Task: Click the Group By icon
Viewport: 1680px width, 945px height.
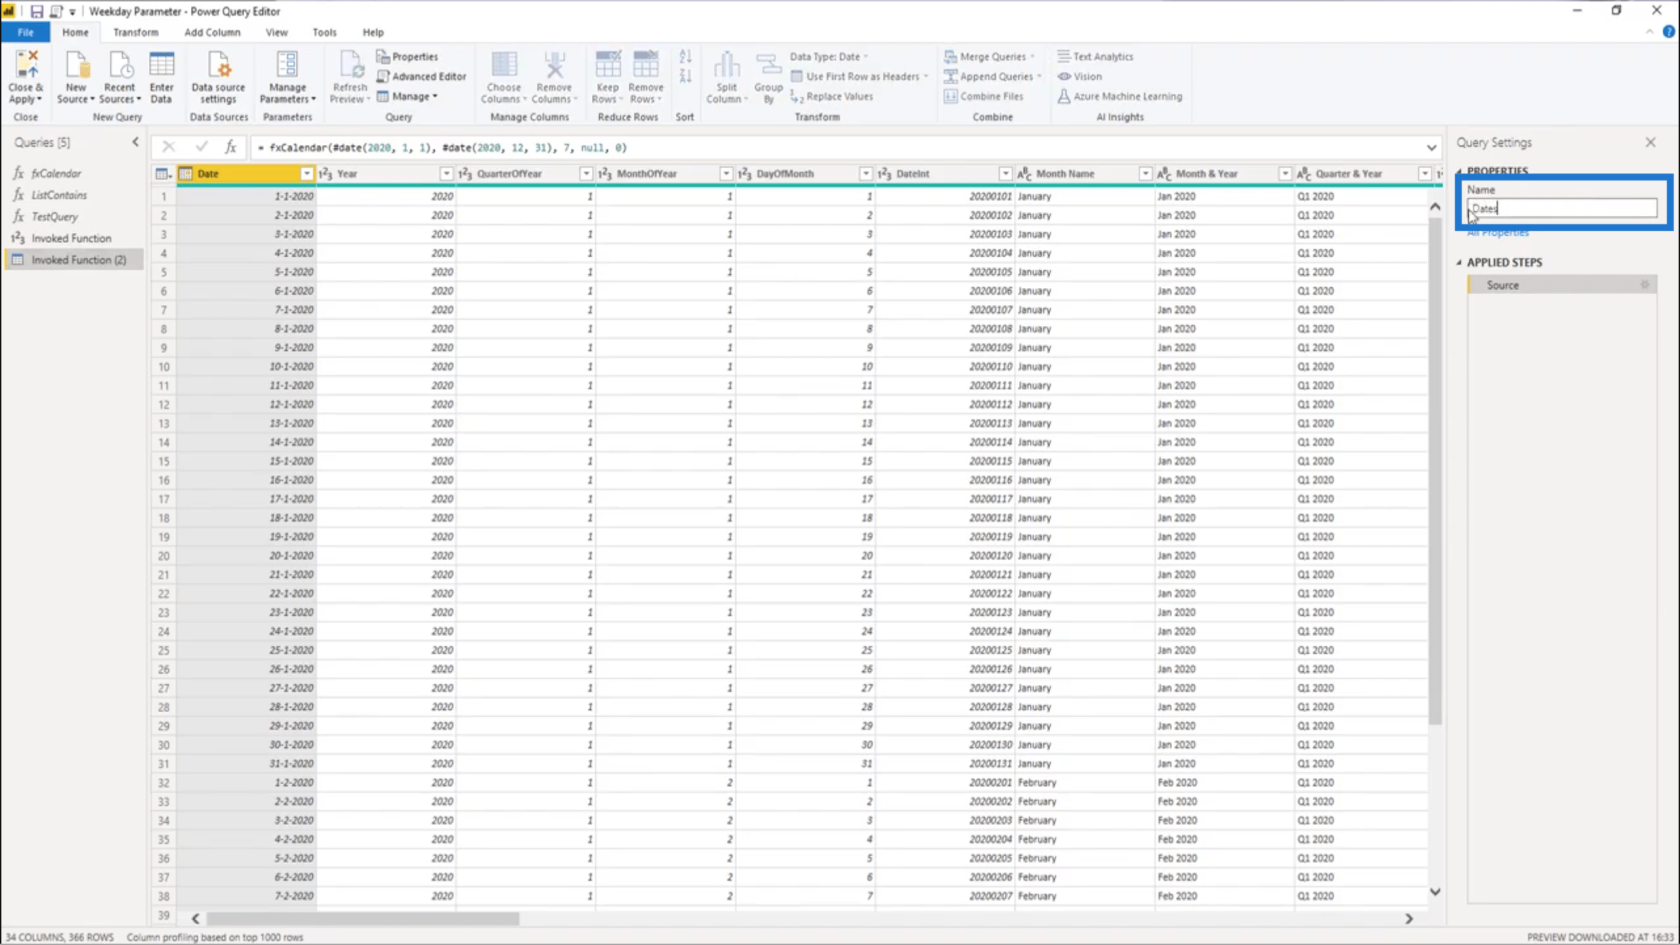Action: 768,77
